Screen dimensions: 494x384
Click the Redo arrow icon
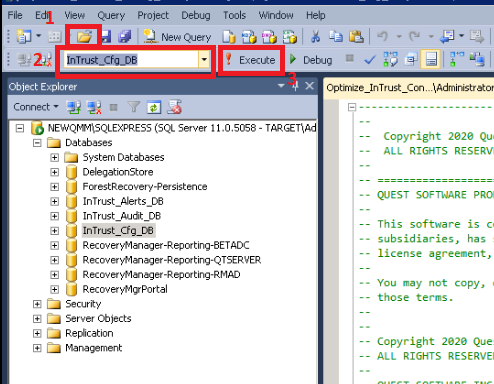pos(415,36)
